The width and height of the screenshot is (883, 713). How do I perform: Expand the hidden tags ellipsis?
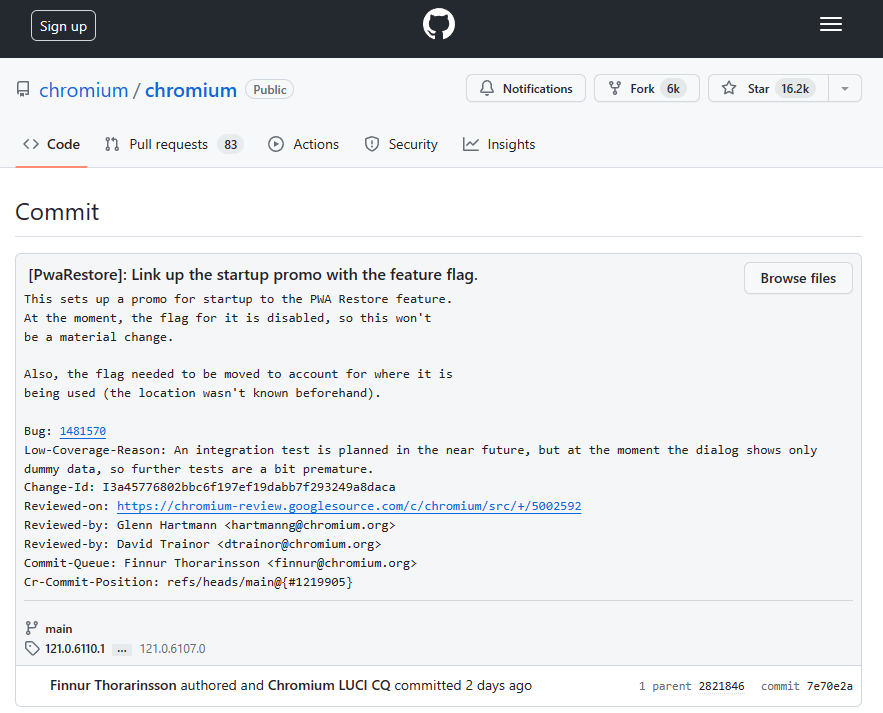point(123,649)
